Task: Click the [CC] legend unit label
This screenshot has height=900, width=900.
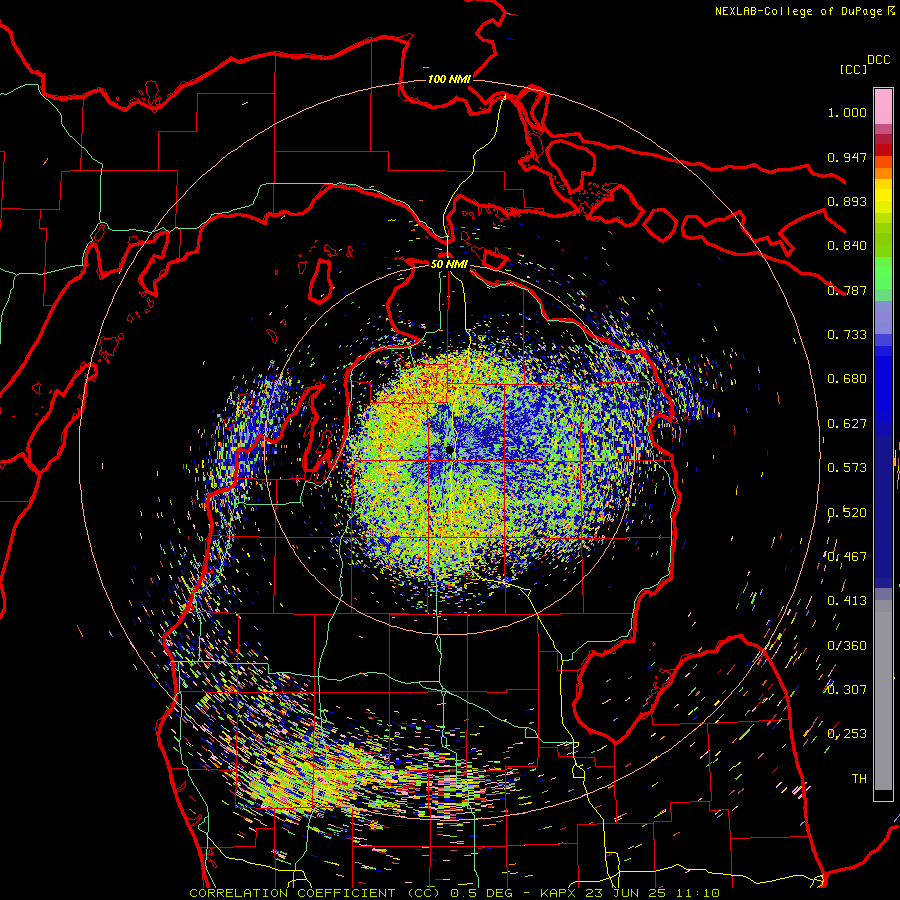Action: click(853, 69)
